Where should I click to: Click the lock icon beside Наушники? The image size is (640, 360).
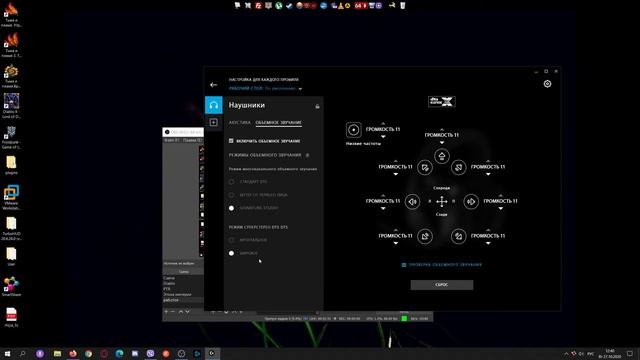pyautogui.click(x=317, y=106)
